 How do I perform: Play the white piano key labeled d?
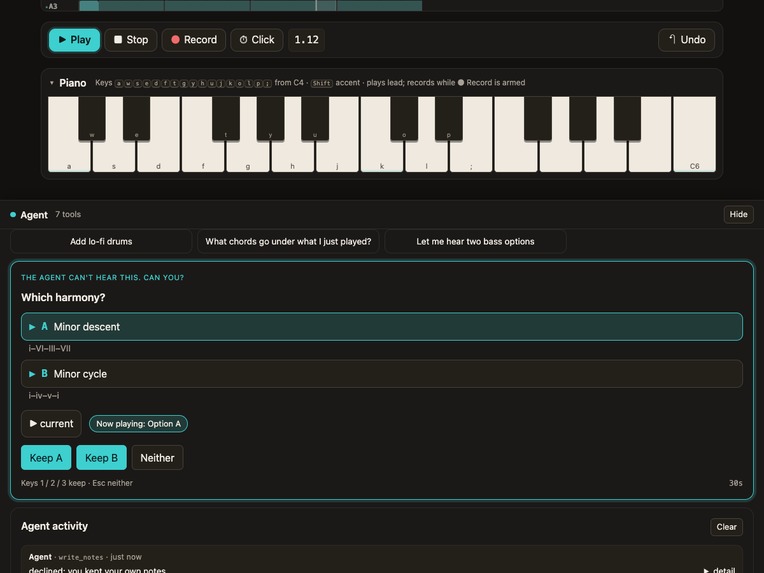coord(158,156)
